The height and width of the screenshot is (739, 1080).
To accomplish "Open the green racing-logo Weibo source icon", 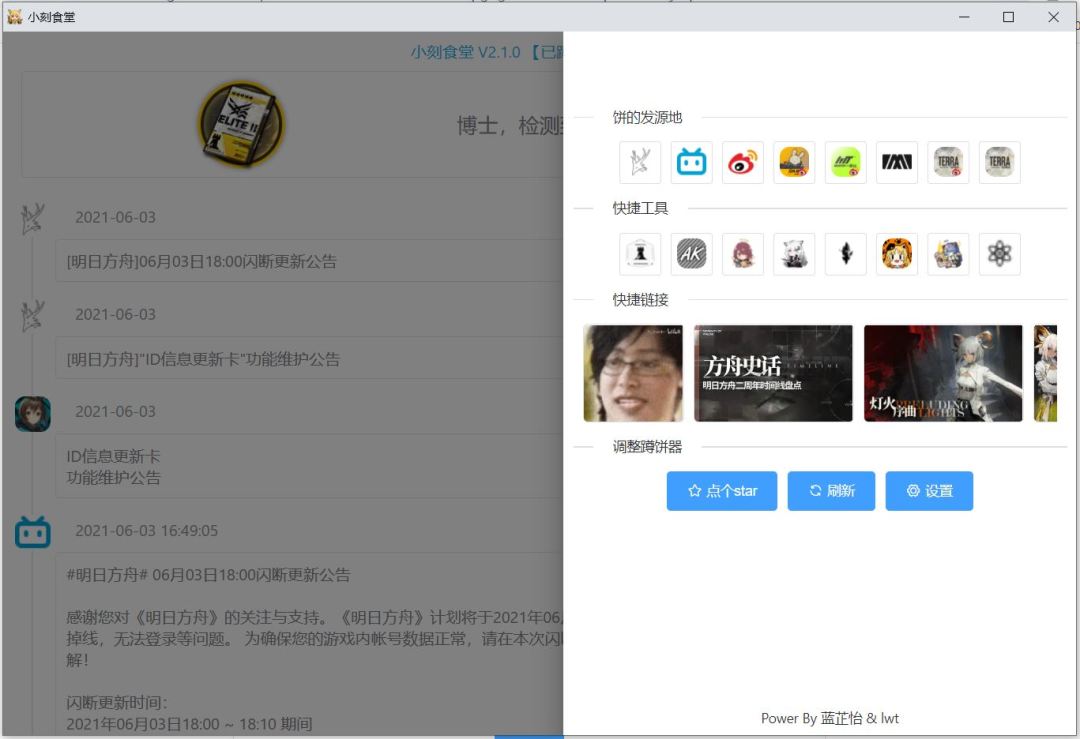I will [846, 163].
